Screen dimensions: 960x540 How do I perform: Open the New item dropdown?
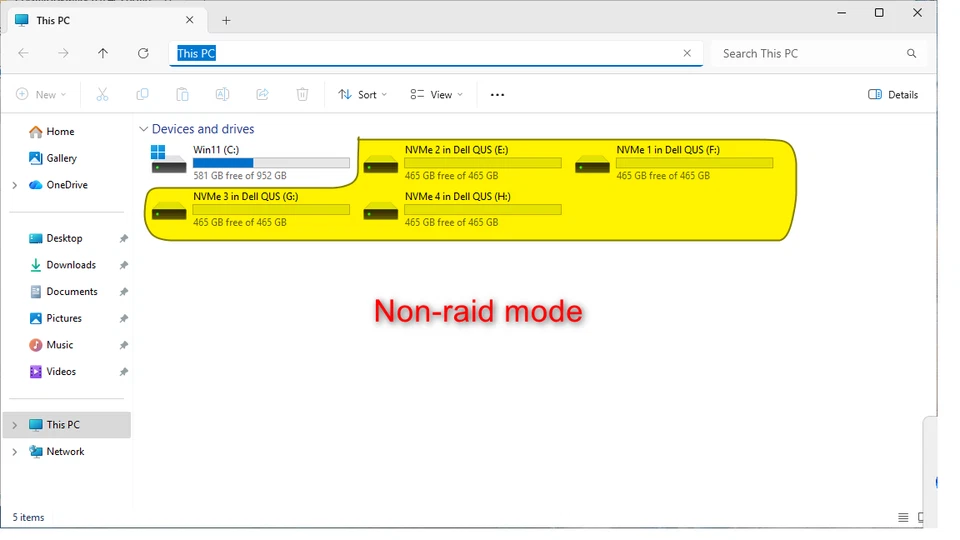(41, 94)
